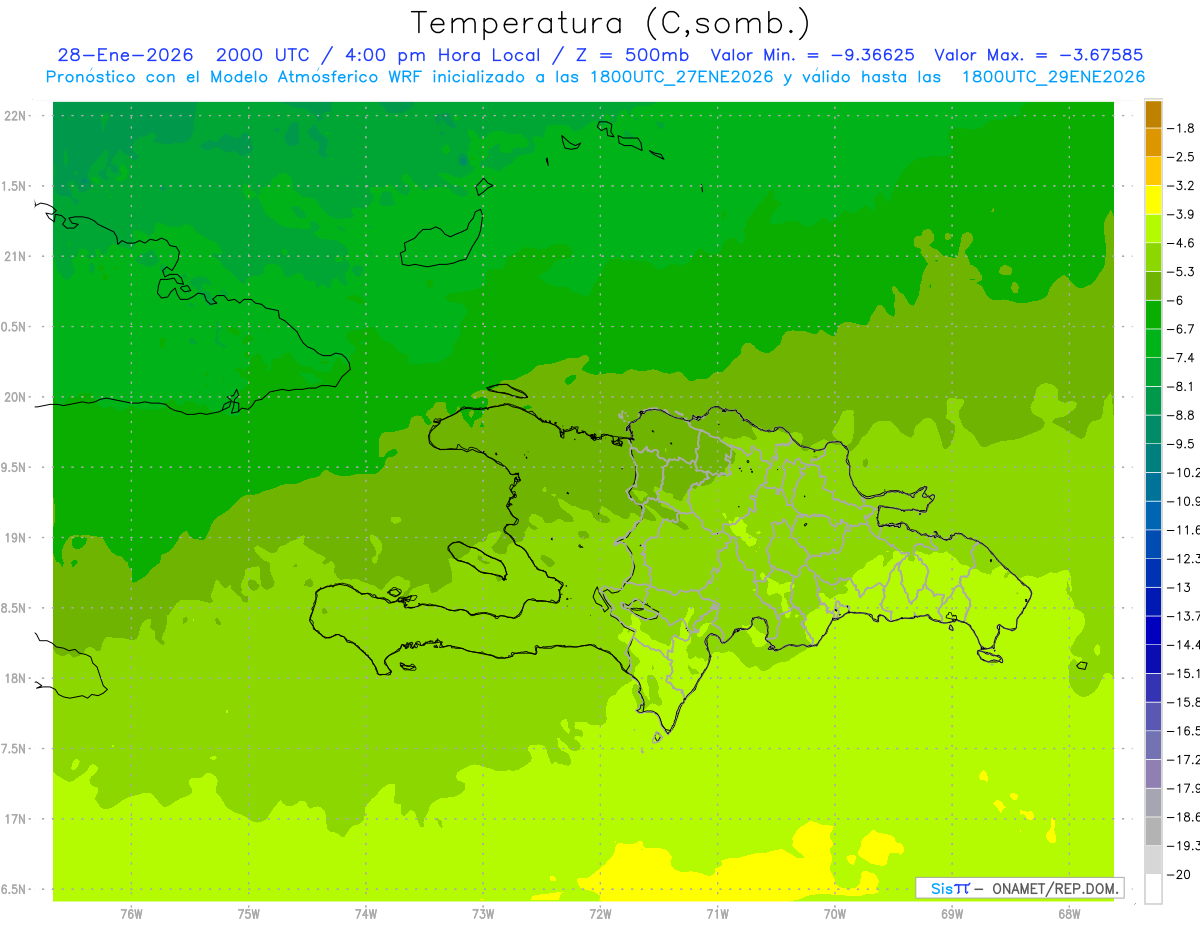This screenshot has width=1200, height=927.
Task: Click the '-6' colorbar label
Action: tap(1175, 301)
